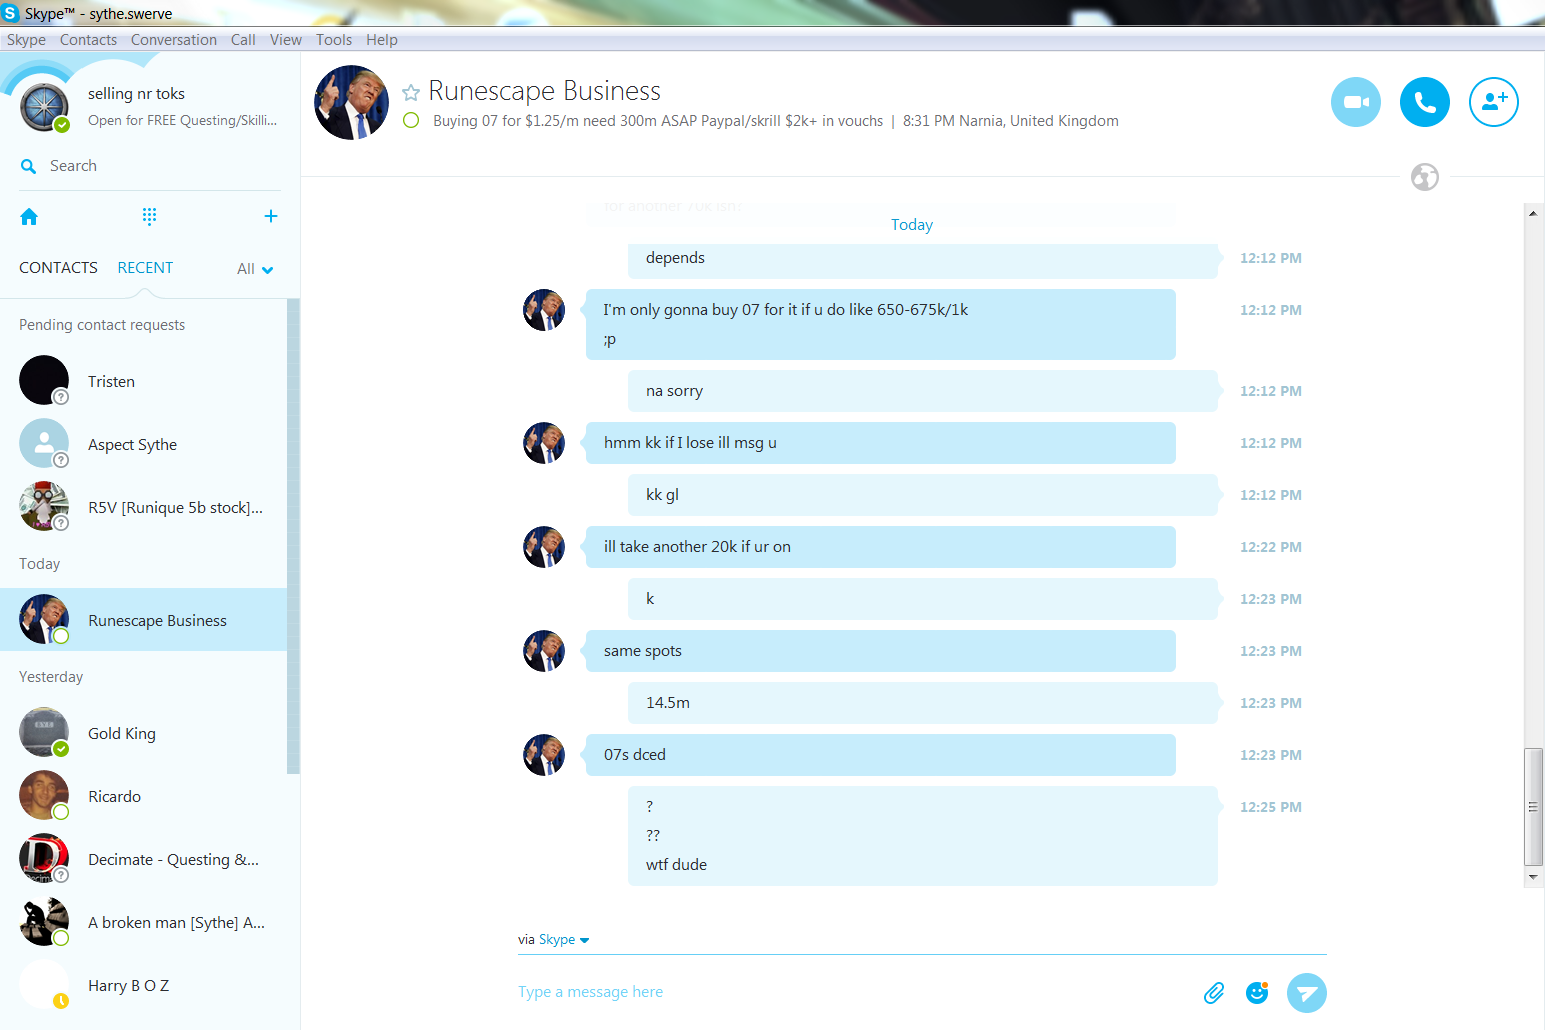Open the R5V [Runique 5b stock] contact

coord(143,507)
